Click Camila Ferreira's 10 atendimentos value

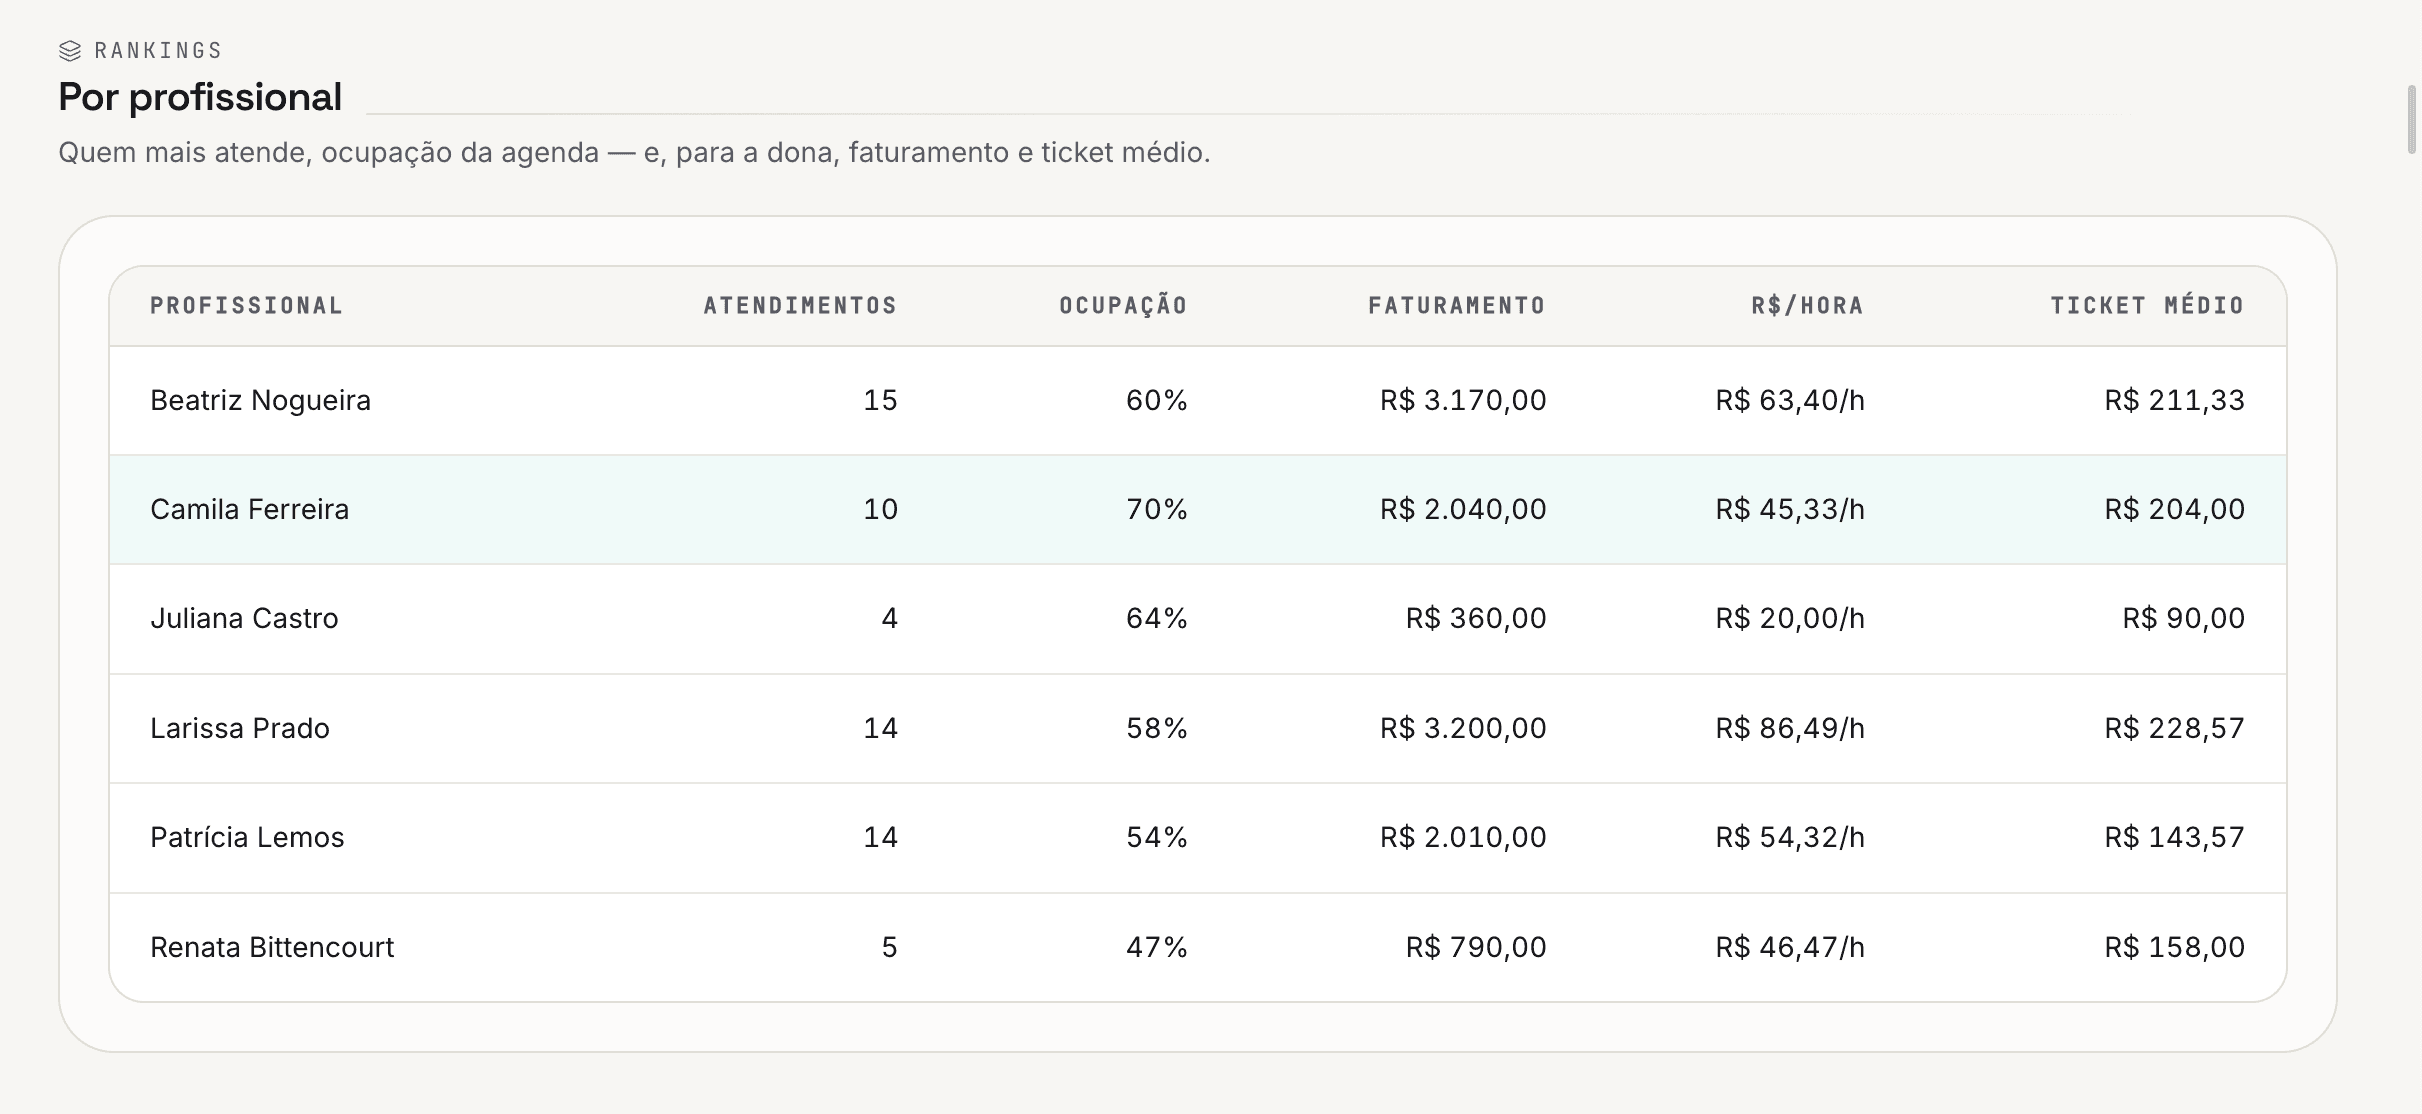[x=880, y=510]
